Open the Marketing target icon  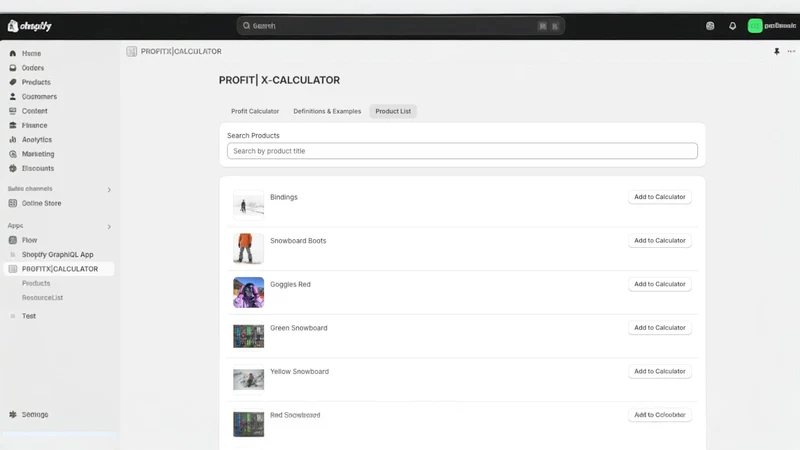[13, 154]
